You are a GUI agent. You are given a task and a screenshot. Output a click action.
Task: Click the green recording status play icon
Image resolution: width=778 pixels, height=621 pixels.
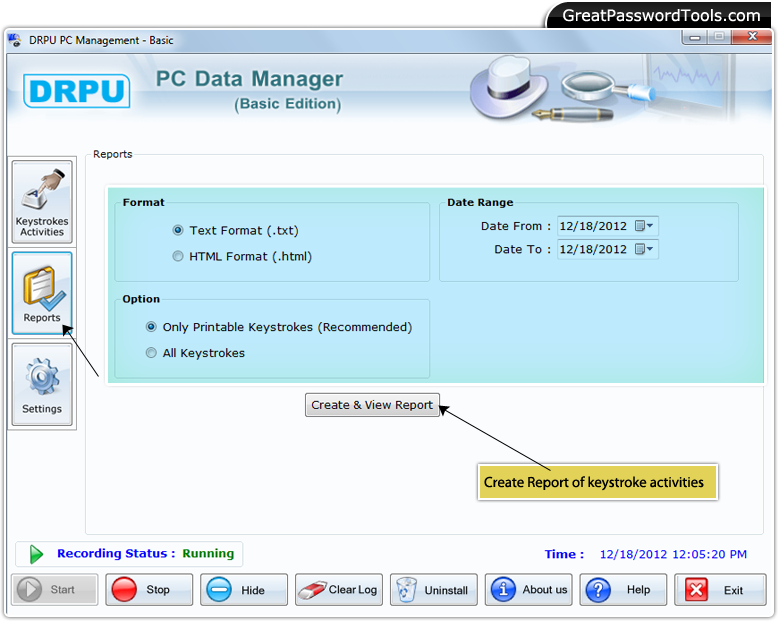point(36,554)
